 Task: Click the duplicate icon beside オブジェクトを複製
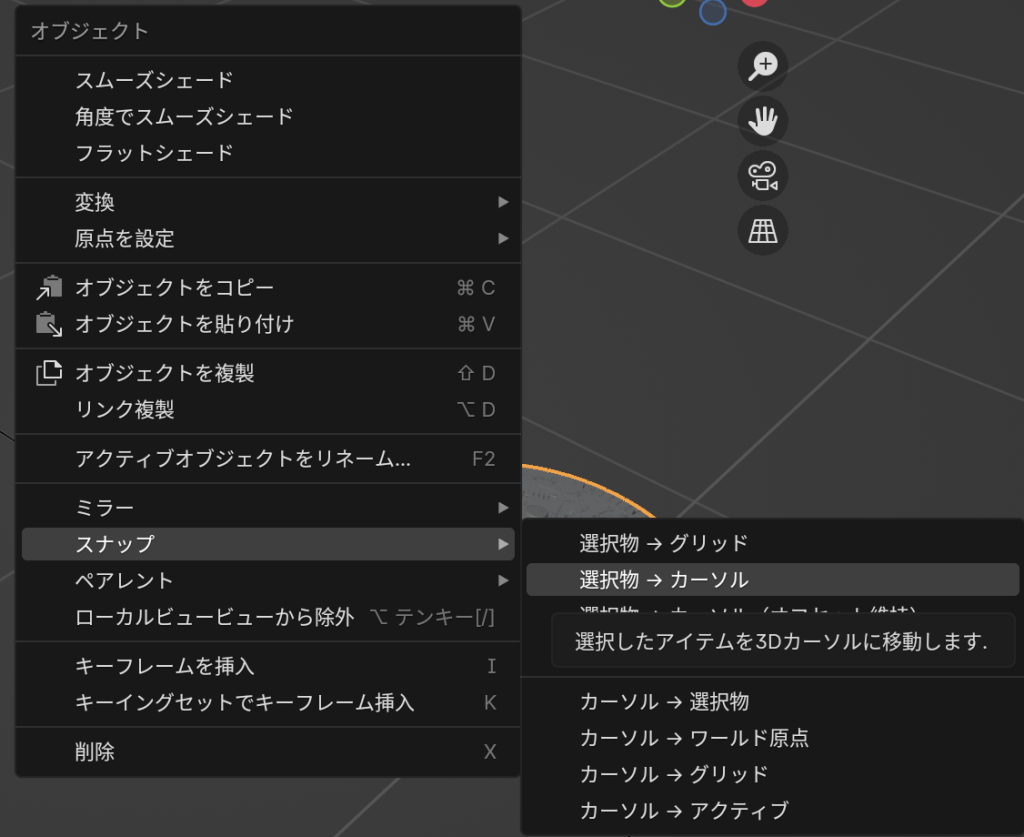click(48, 373)
